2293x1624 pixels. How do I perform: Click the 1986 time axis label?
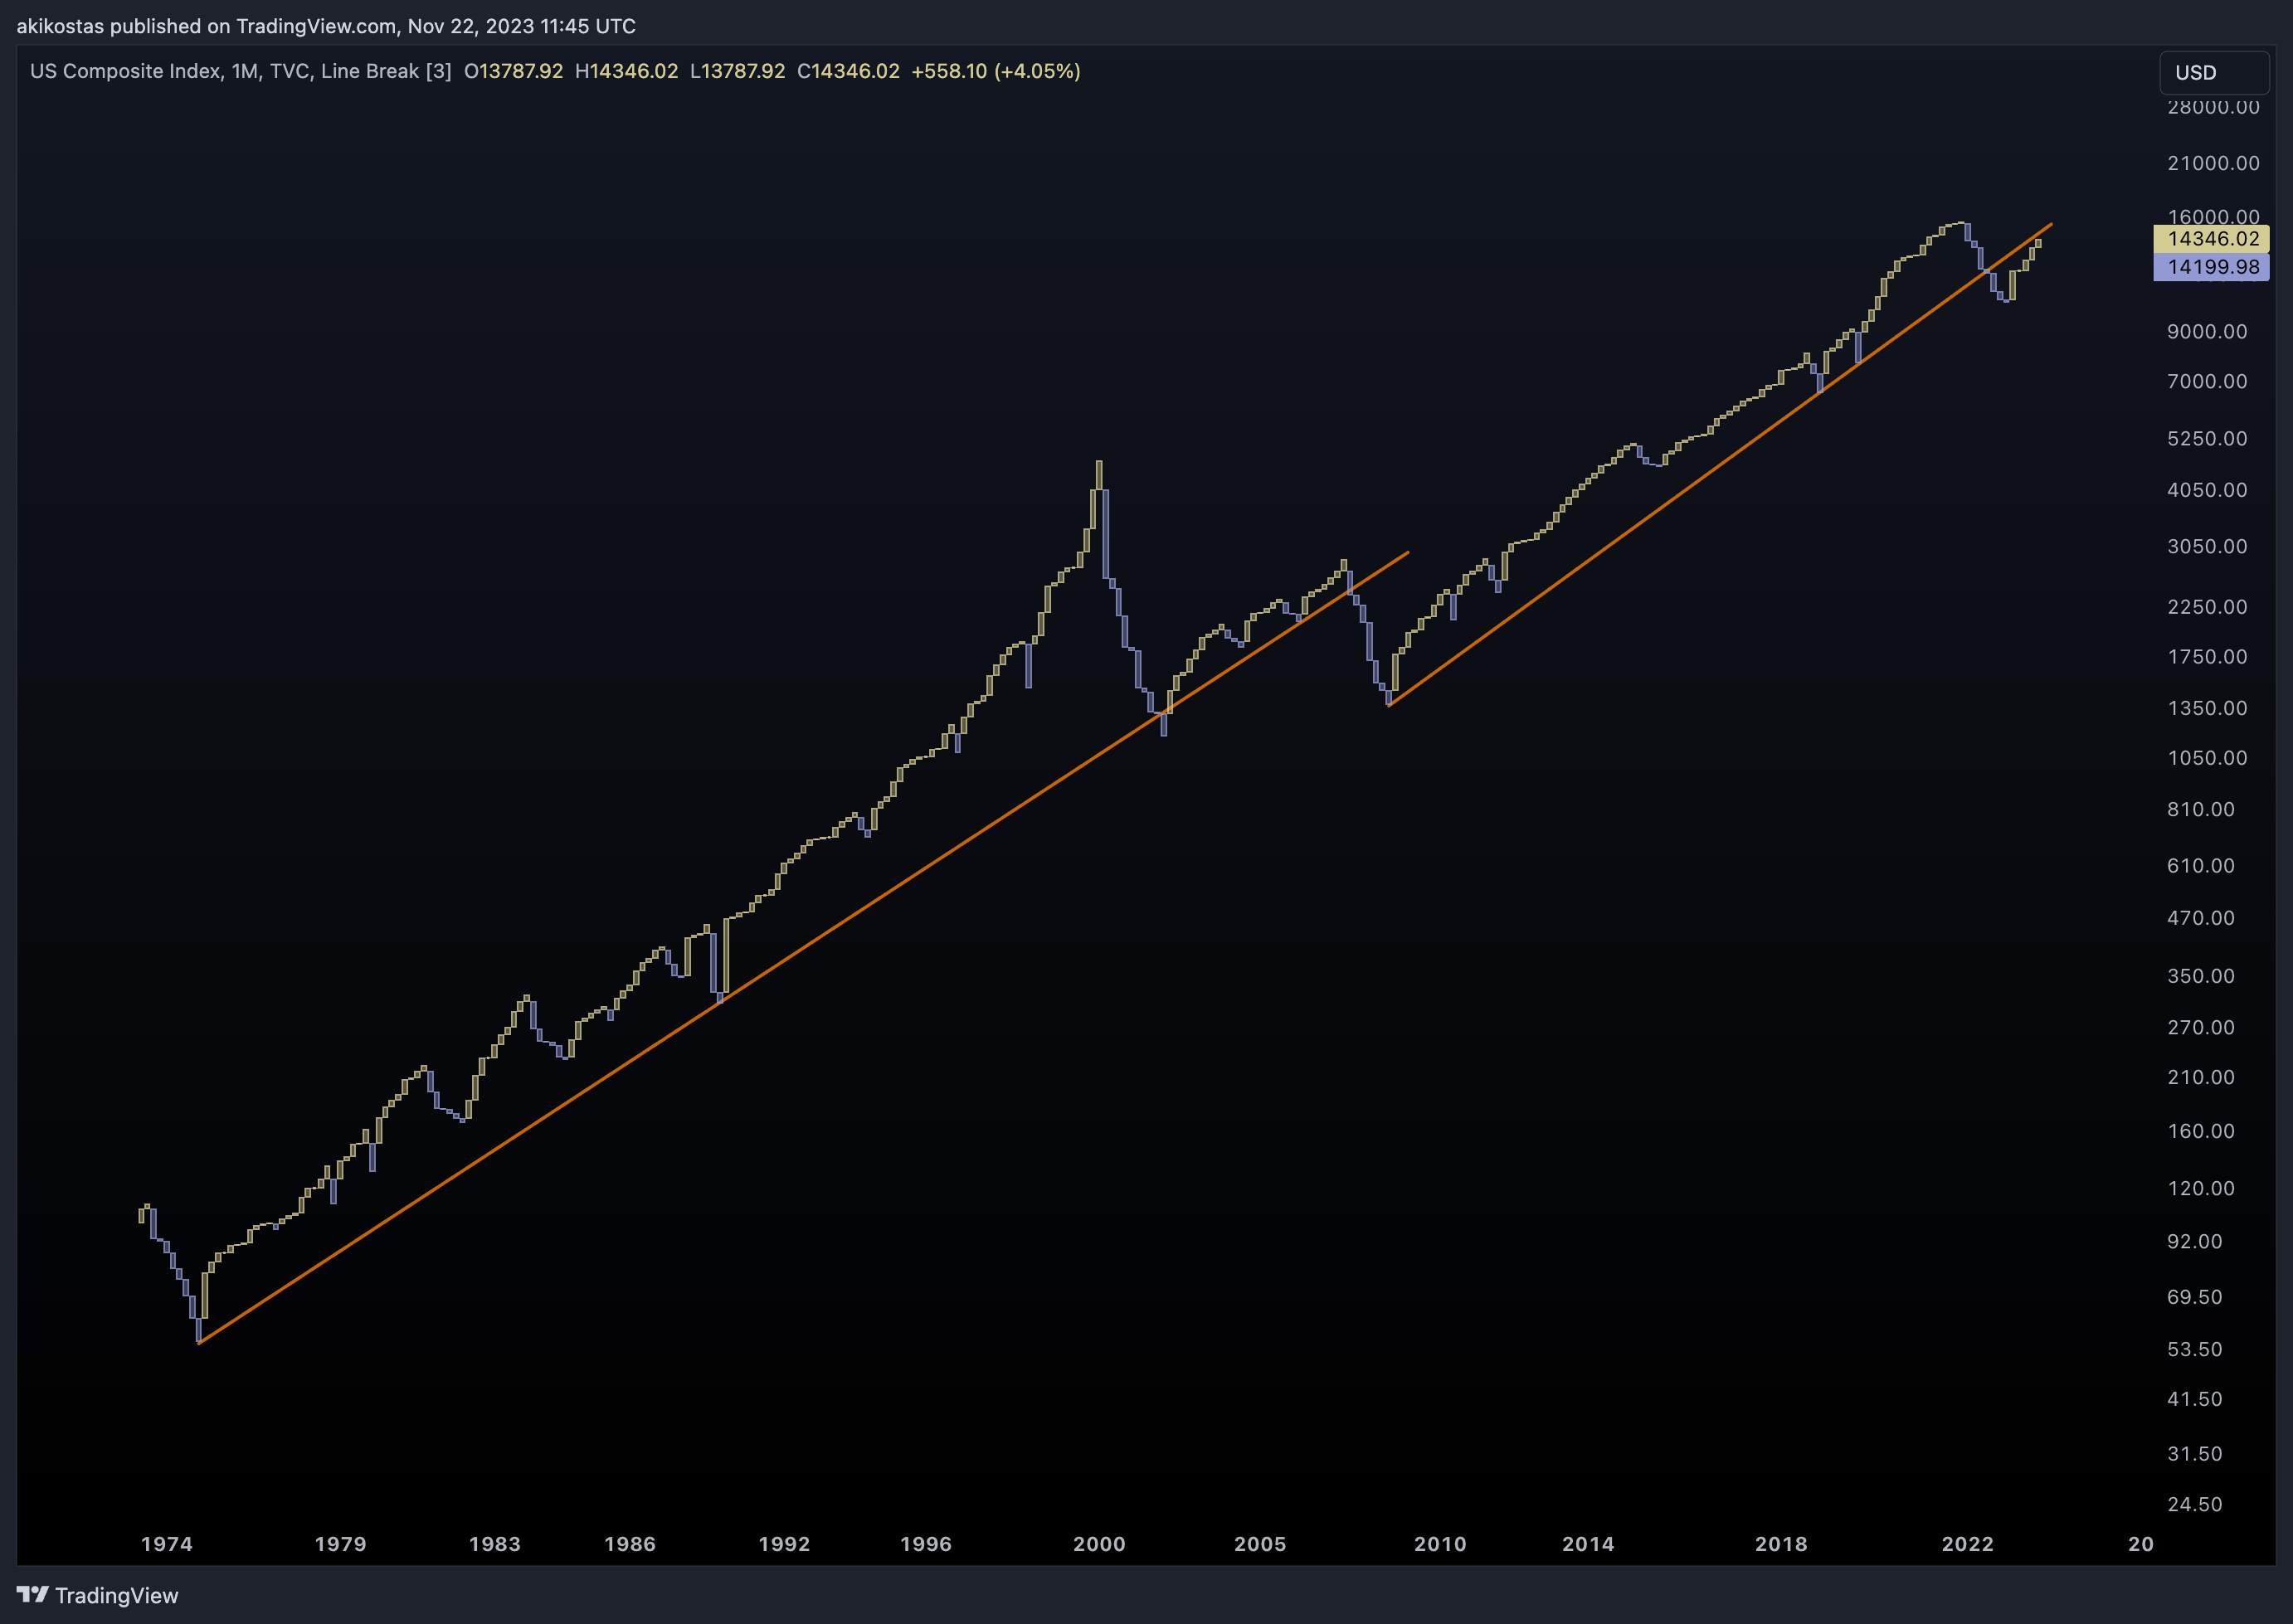point(630,1543)
